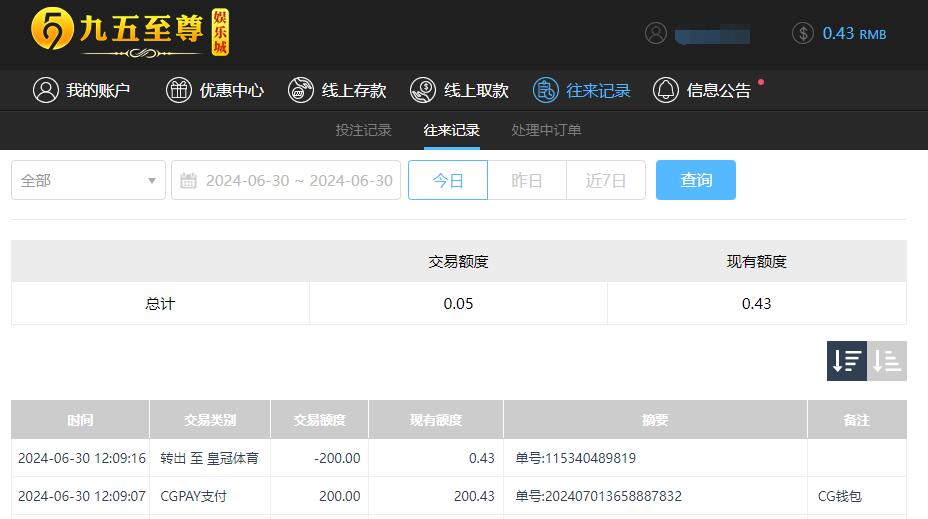
Task: Select ascending sort icon
Action: (887, 361)
